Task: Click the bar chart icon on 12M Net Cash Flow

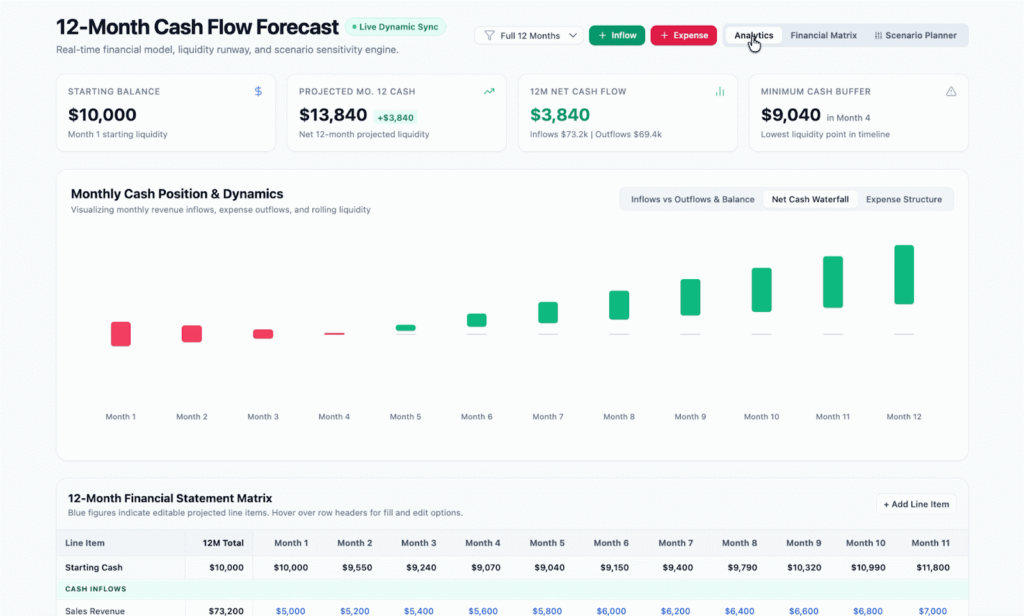Action: tap(720, 91)
